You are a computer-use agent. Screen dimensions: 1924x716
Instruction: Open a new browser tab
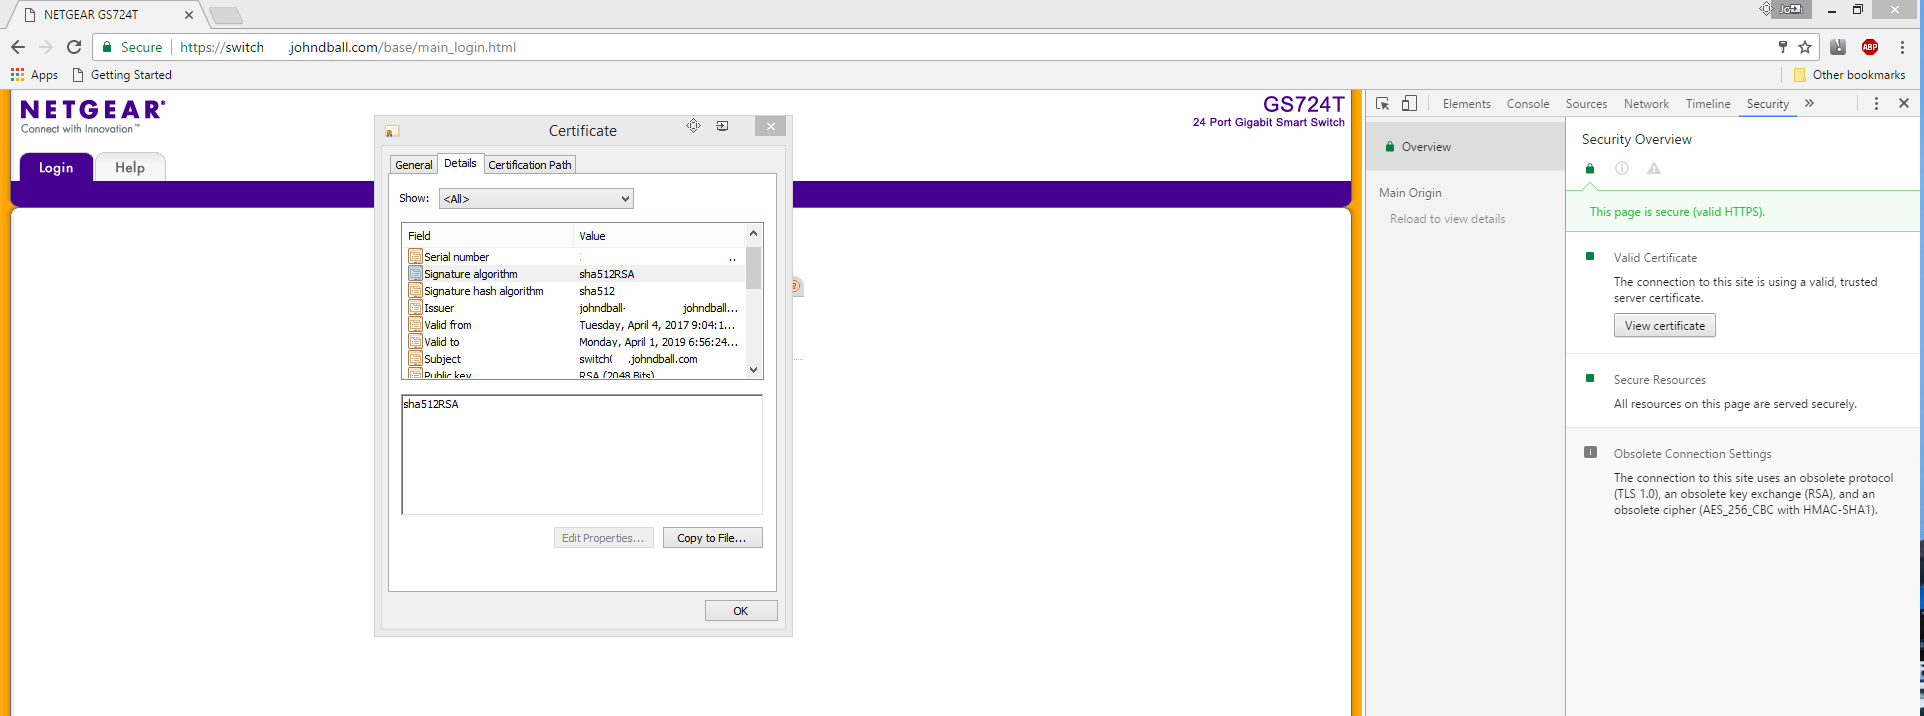[226, 15]
